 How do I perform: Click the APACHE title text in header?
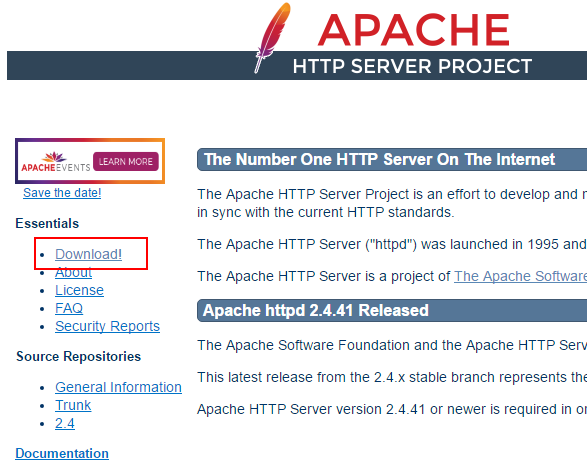pyautogui.click(x=414, y=30)
